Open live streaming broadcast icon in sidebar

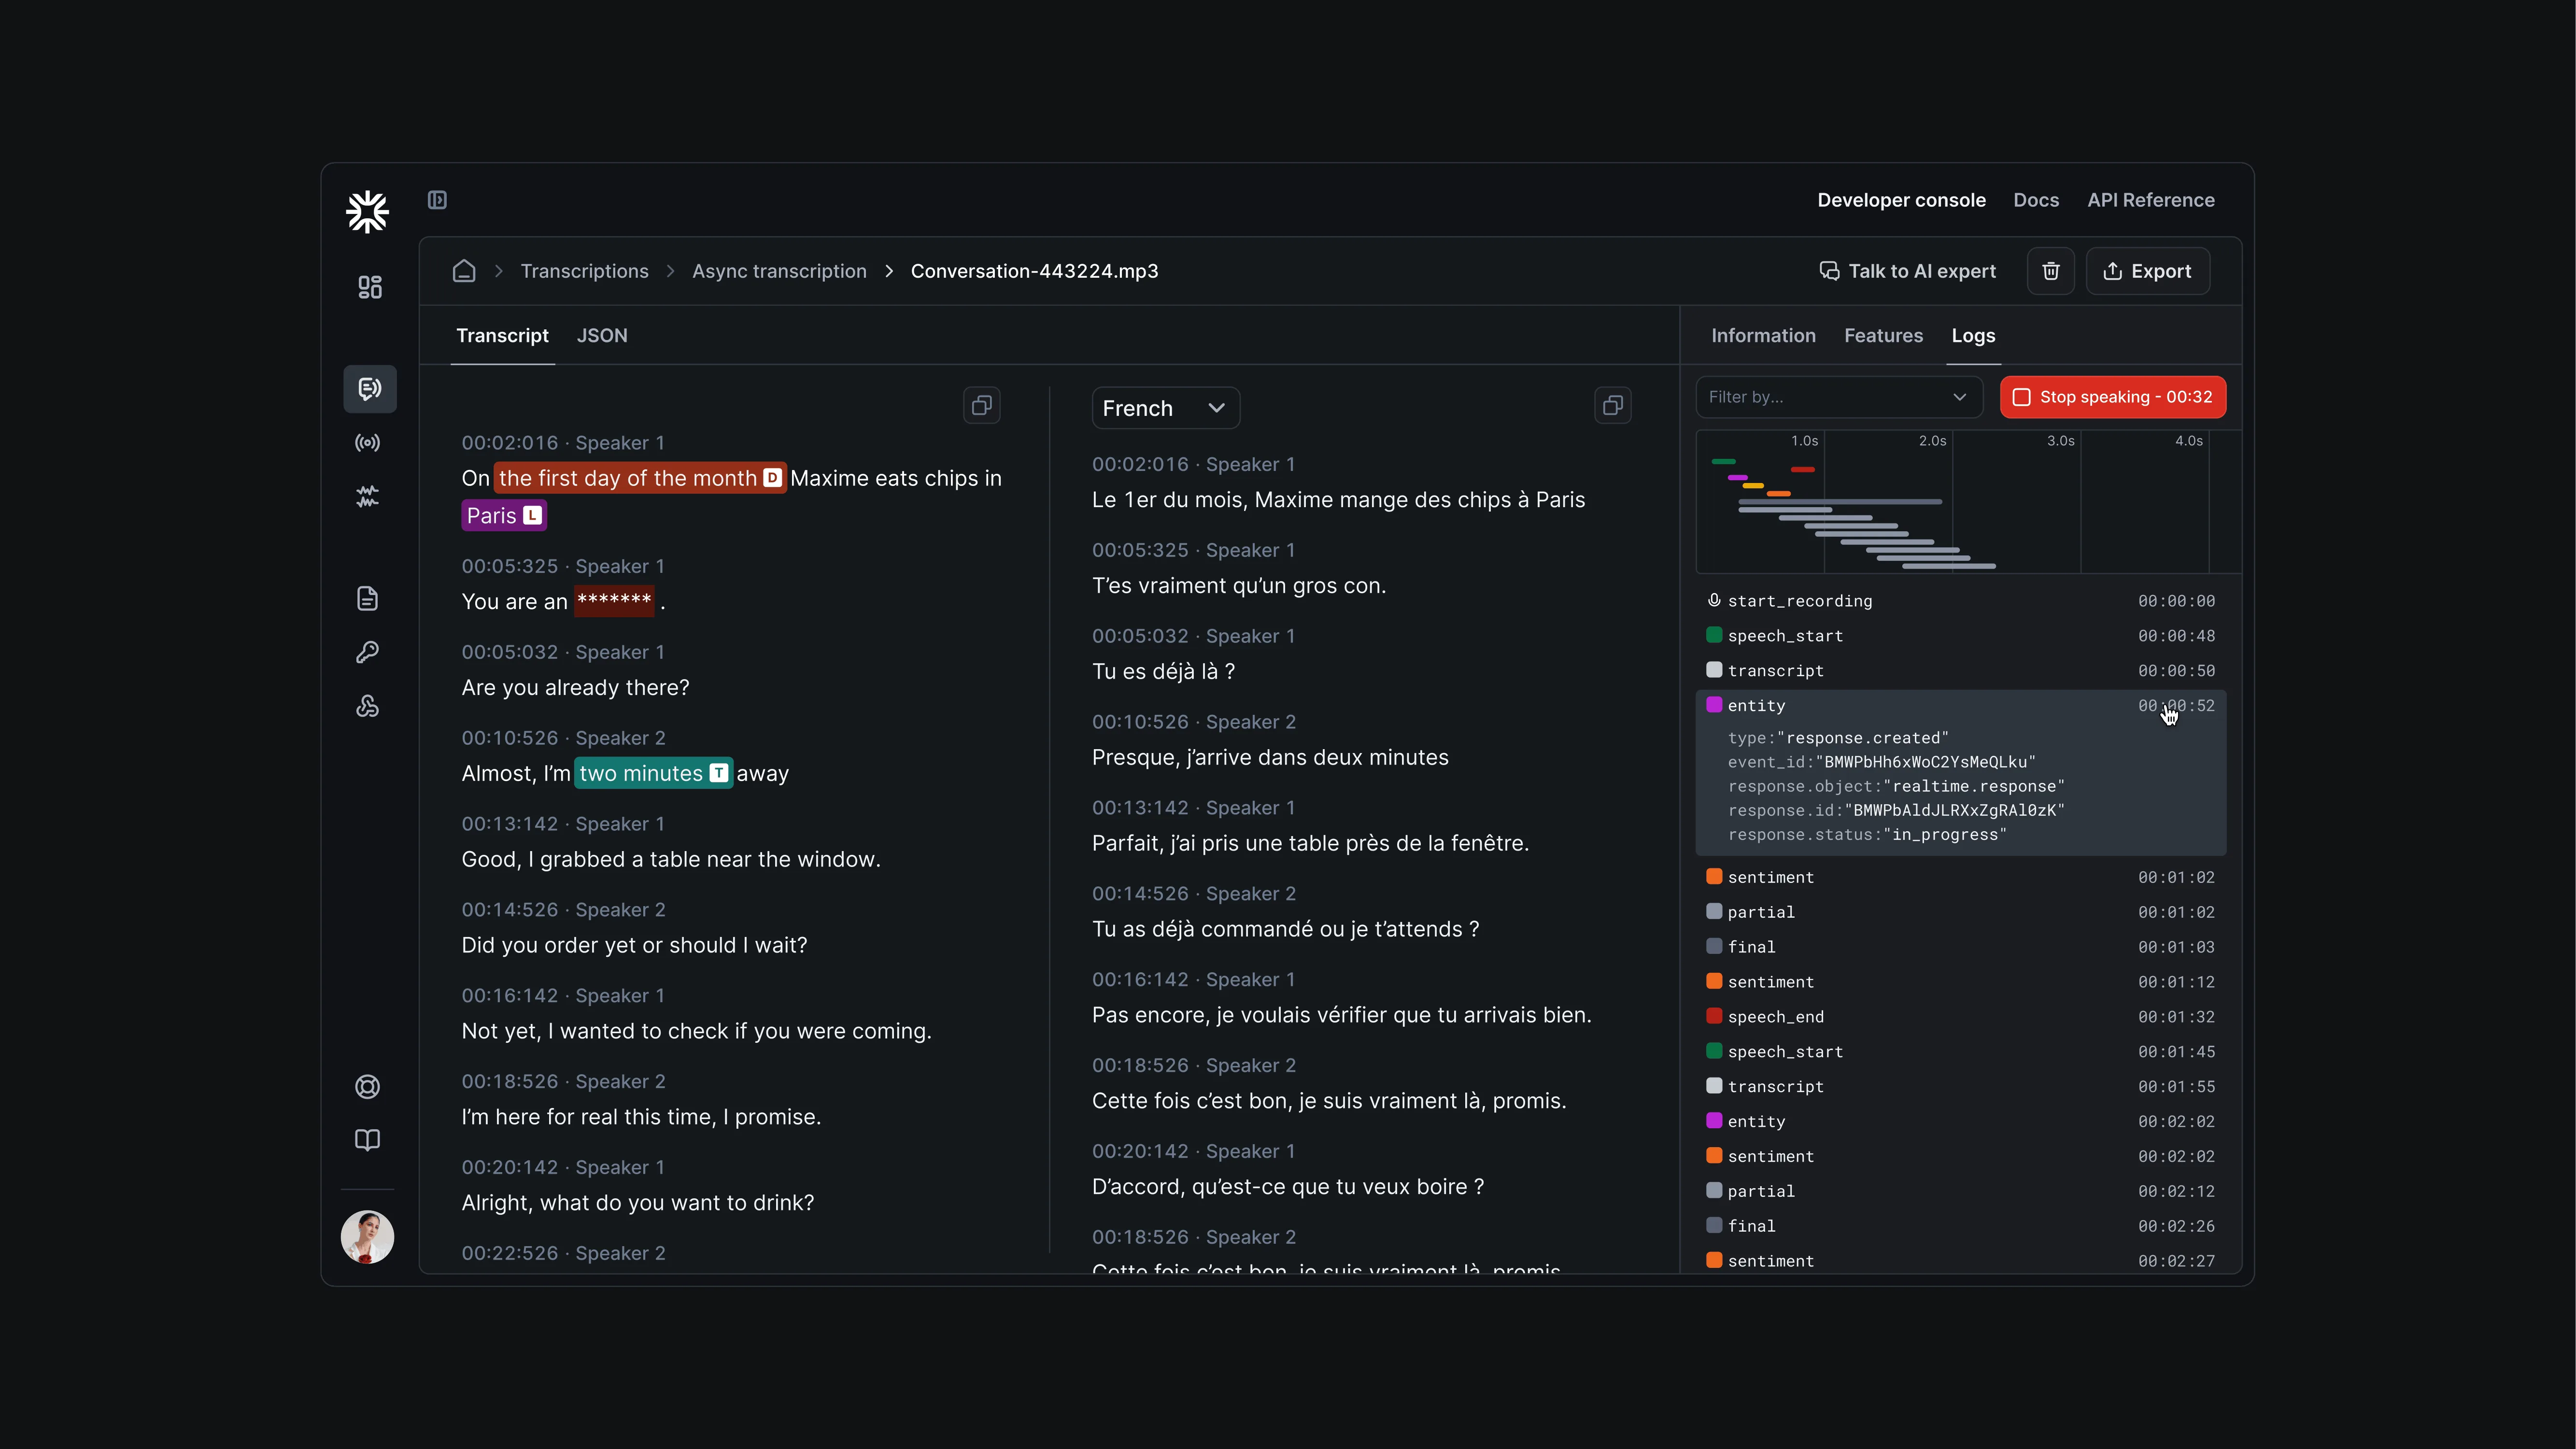click(368, 442)
